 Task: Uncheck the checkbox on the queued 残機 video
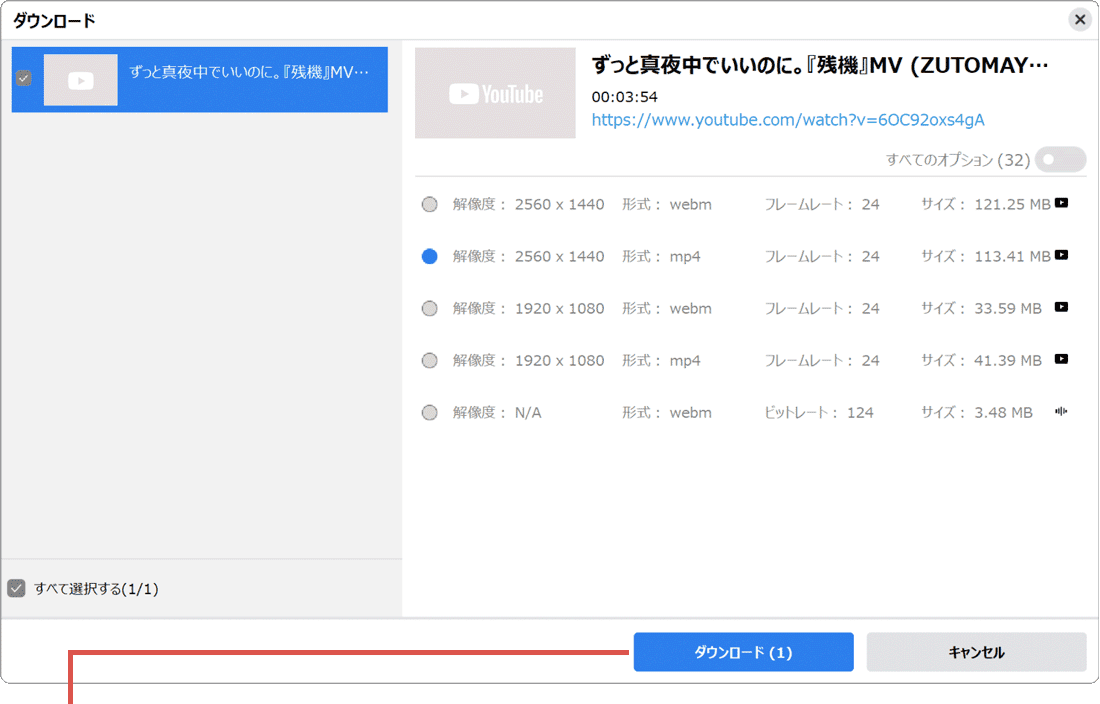click(22, 80)
